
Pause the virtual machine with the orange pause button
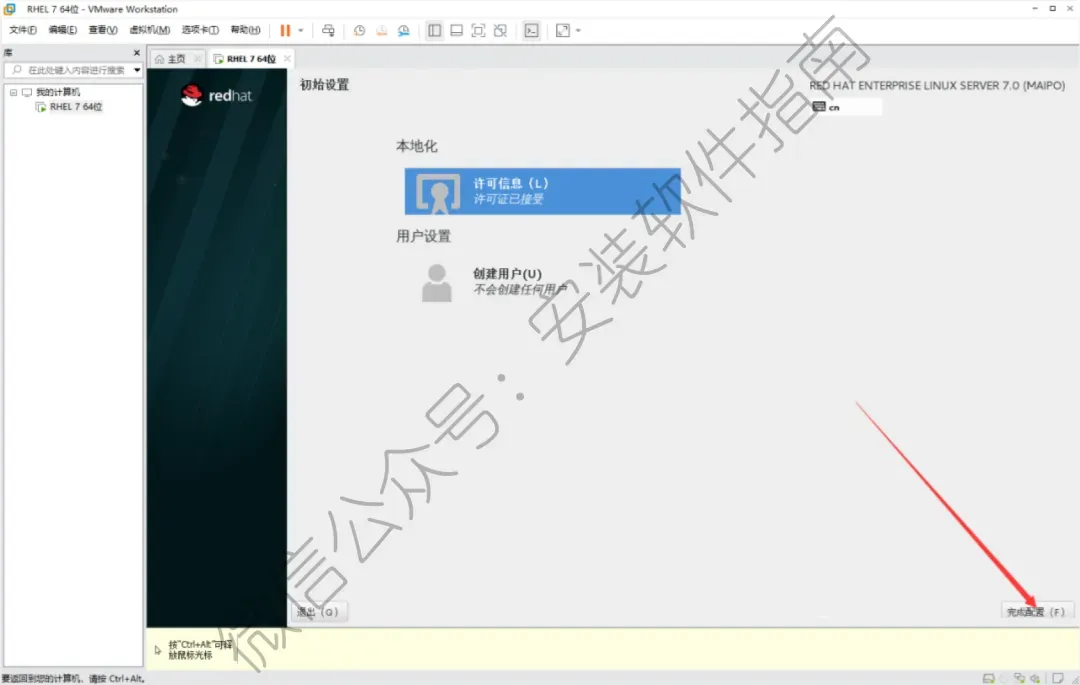point(285,30)
